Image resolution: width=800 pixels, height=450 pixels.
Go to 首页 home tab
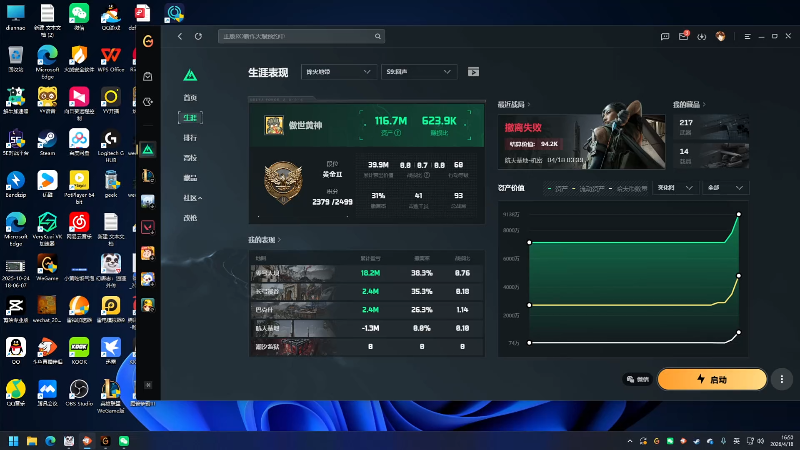tap(190, 97)
